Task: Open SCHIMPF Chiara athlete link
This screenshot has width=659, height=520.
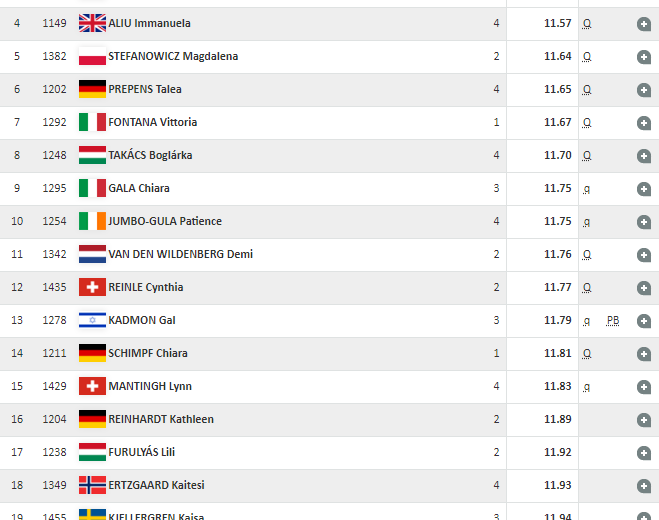Action: (x=147, y=353)
